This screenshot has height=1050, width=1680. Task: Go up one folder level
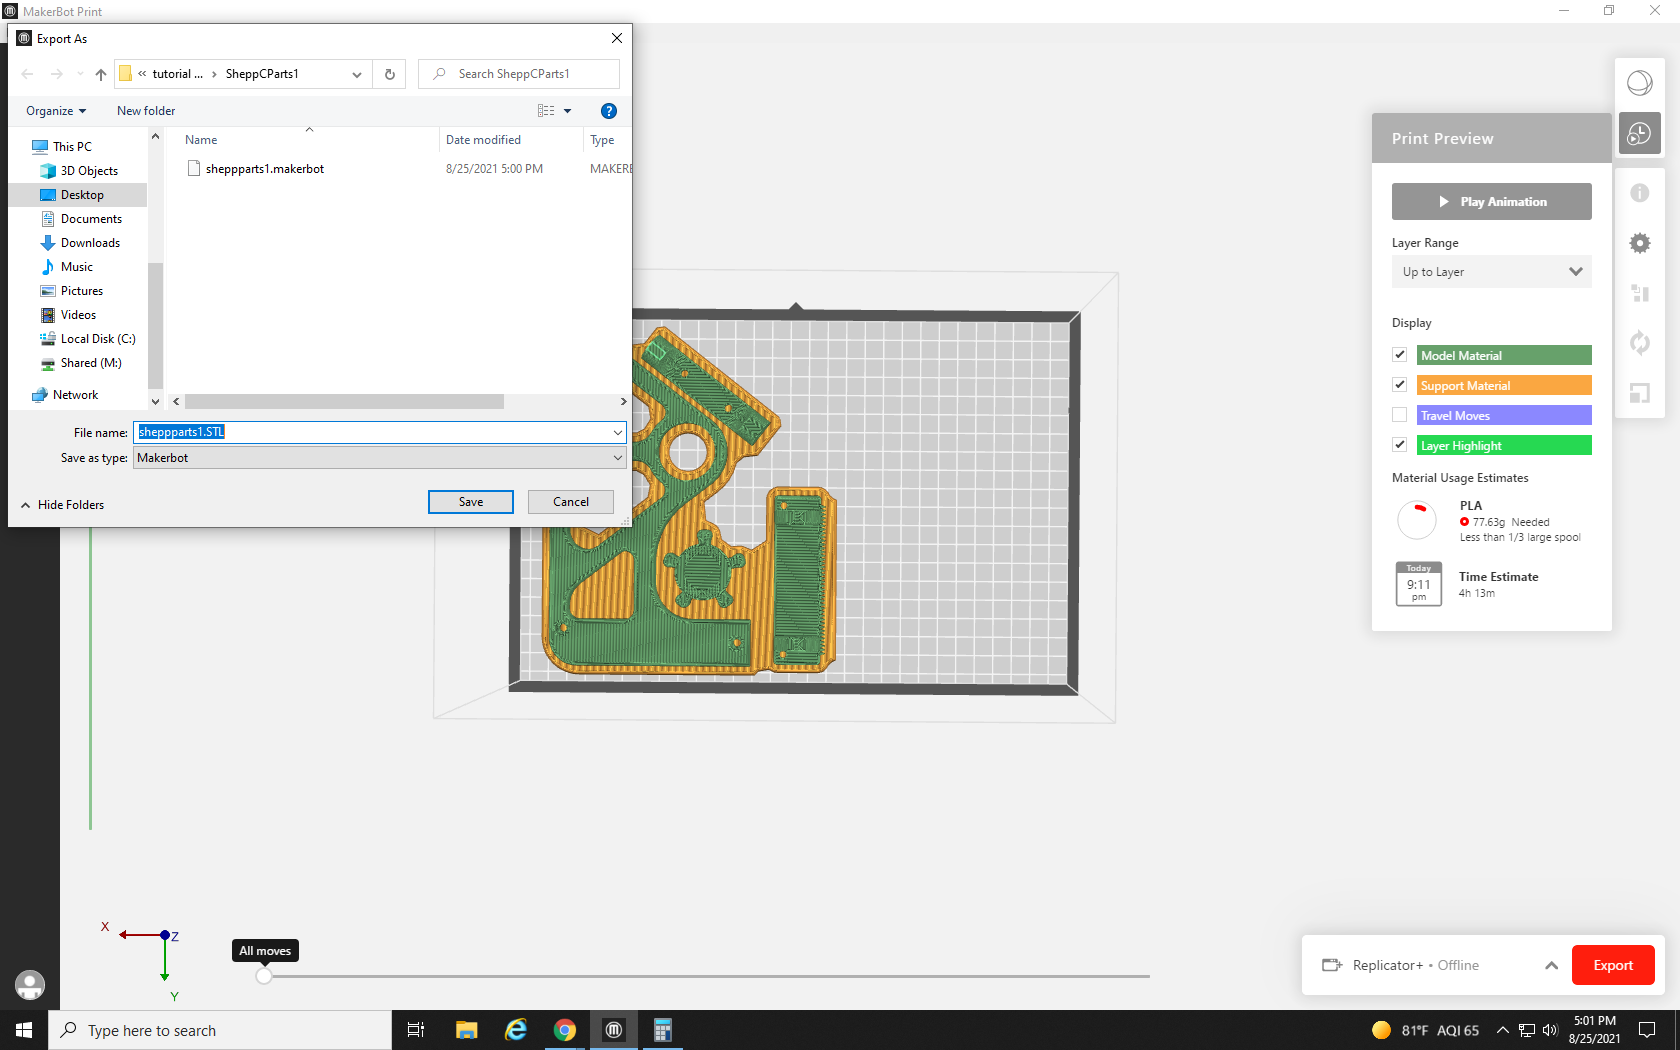click(101, 74)
